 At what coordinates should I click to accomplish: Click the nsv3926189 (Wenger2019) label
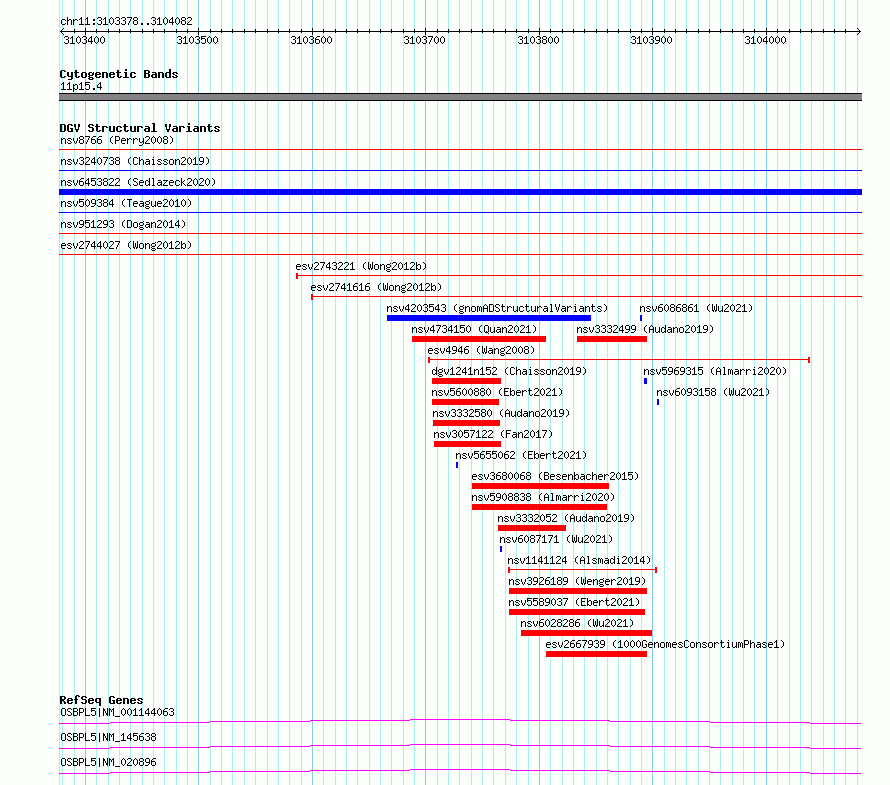pyautogui.click(x=577, y=581)
